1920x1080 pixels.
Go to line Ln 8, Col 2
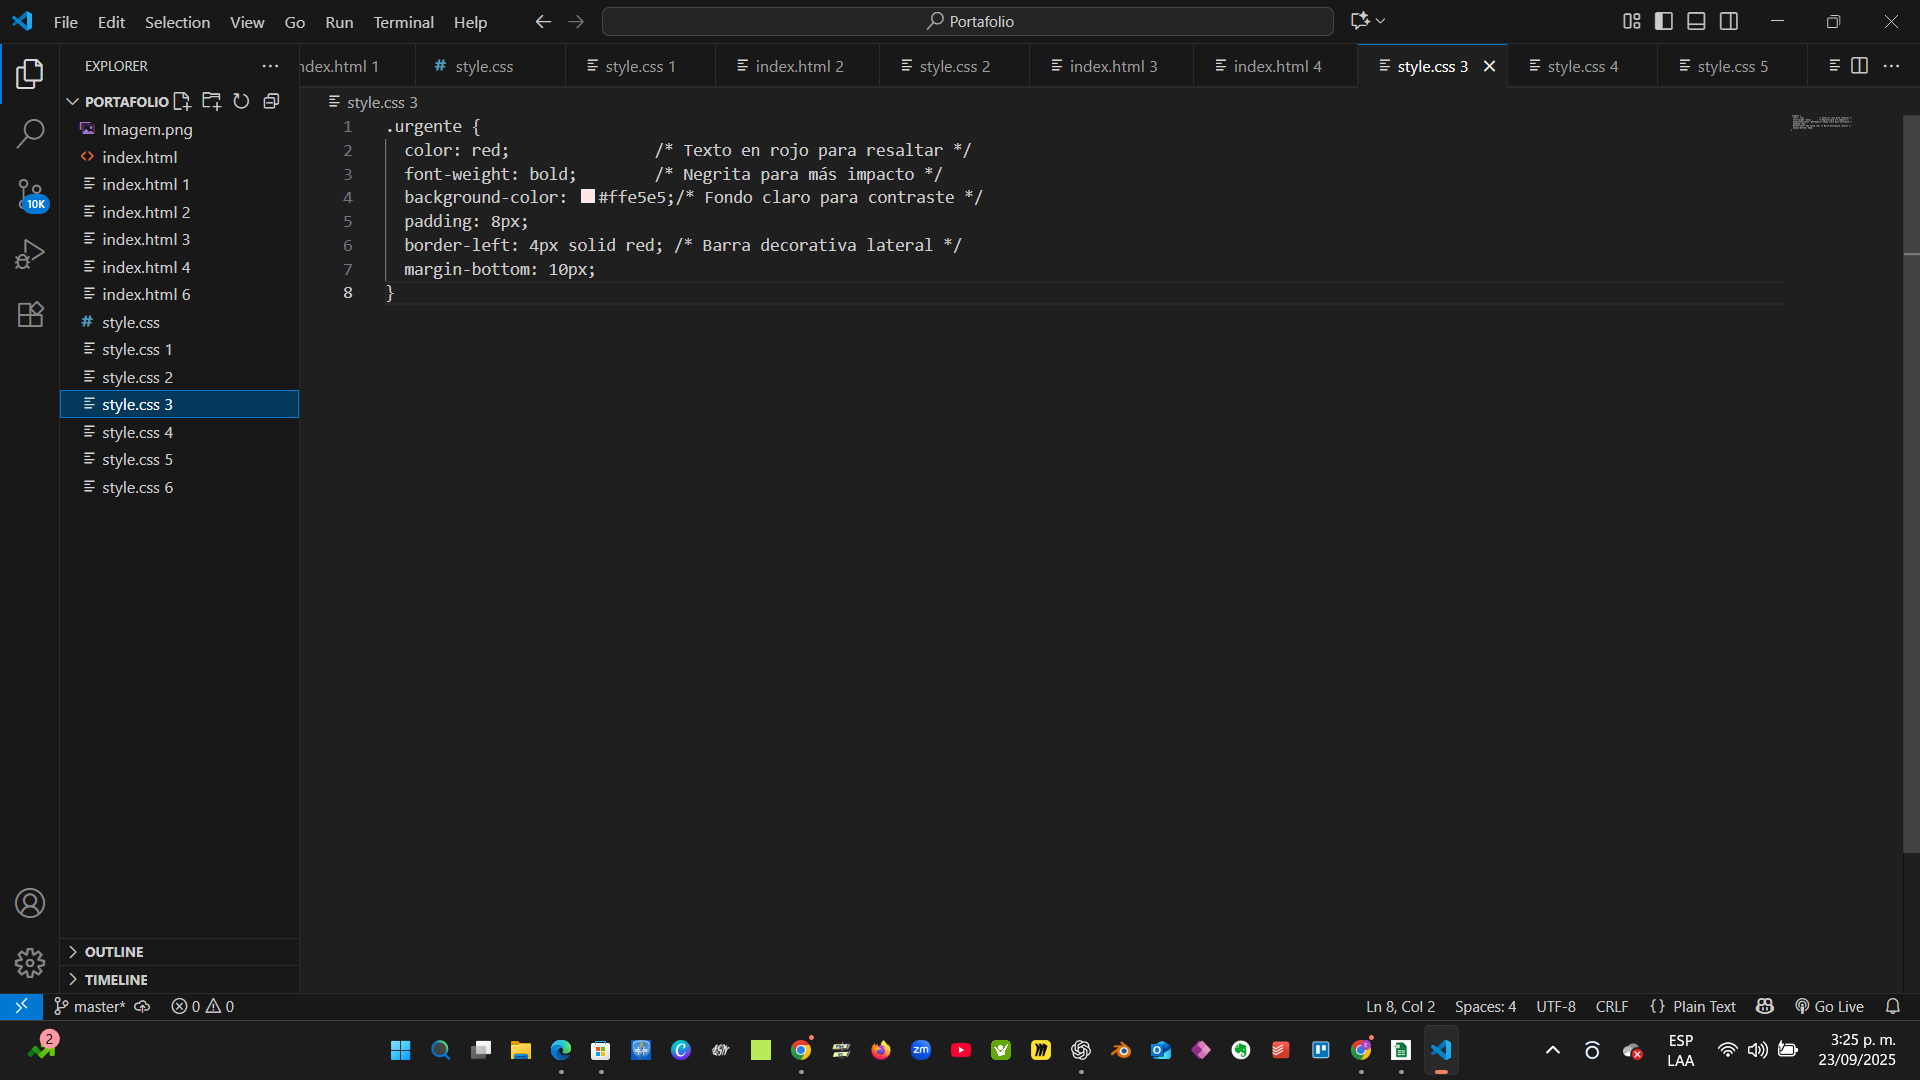coord(1400,1007)
